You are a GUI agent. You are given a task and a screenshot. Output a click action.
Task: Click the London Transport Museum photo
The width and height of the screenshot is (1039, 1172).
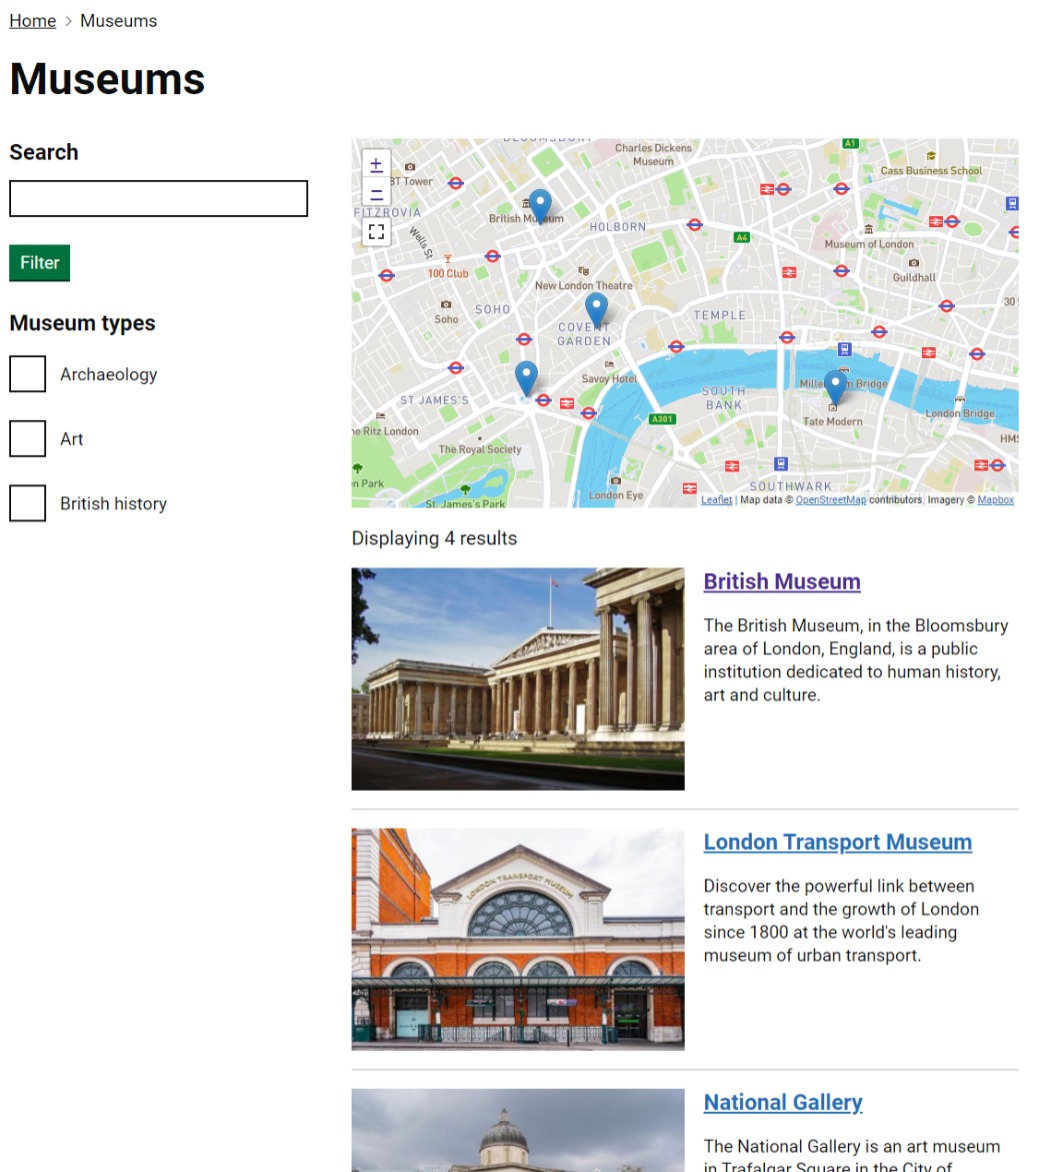tap(518, 940)
